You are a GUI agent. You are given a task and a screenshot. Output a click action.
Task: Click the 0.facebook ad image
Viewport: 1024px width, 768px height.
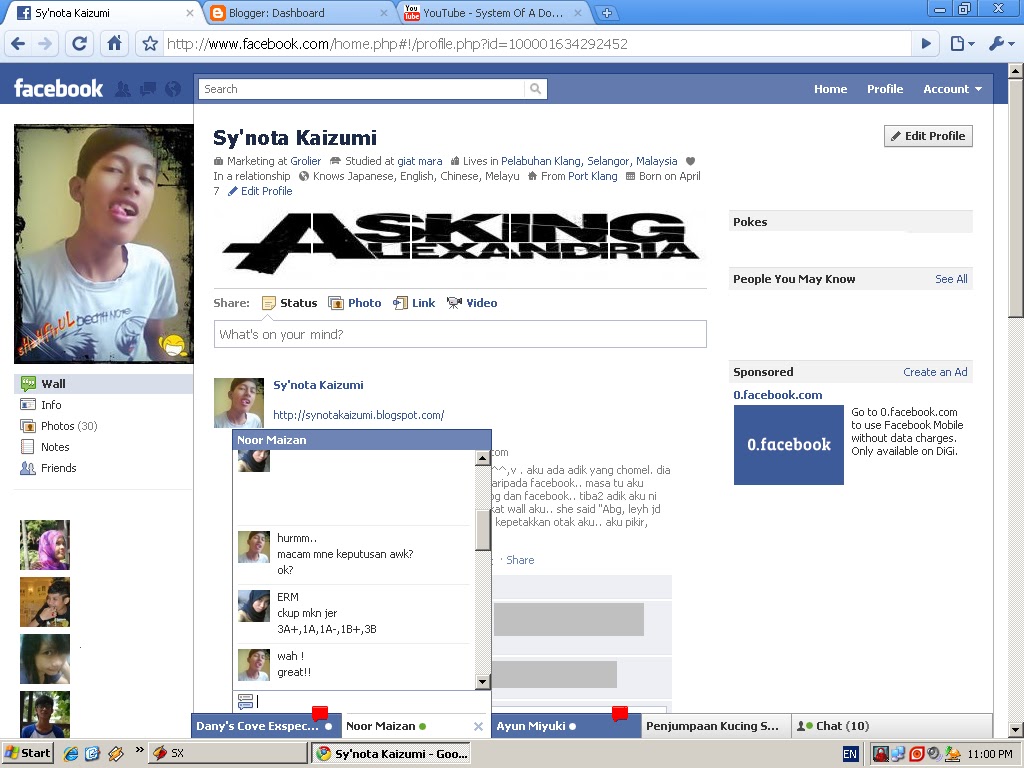pyautogui.click(x=788, y=445)
